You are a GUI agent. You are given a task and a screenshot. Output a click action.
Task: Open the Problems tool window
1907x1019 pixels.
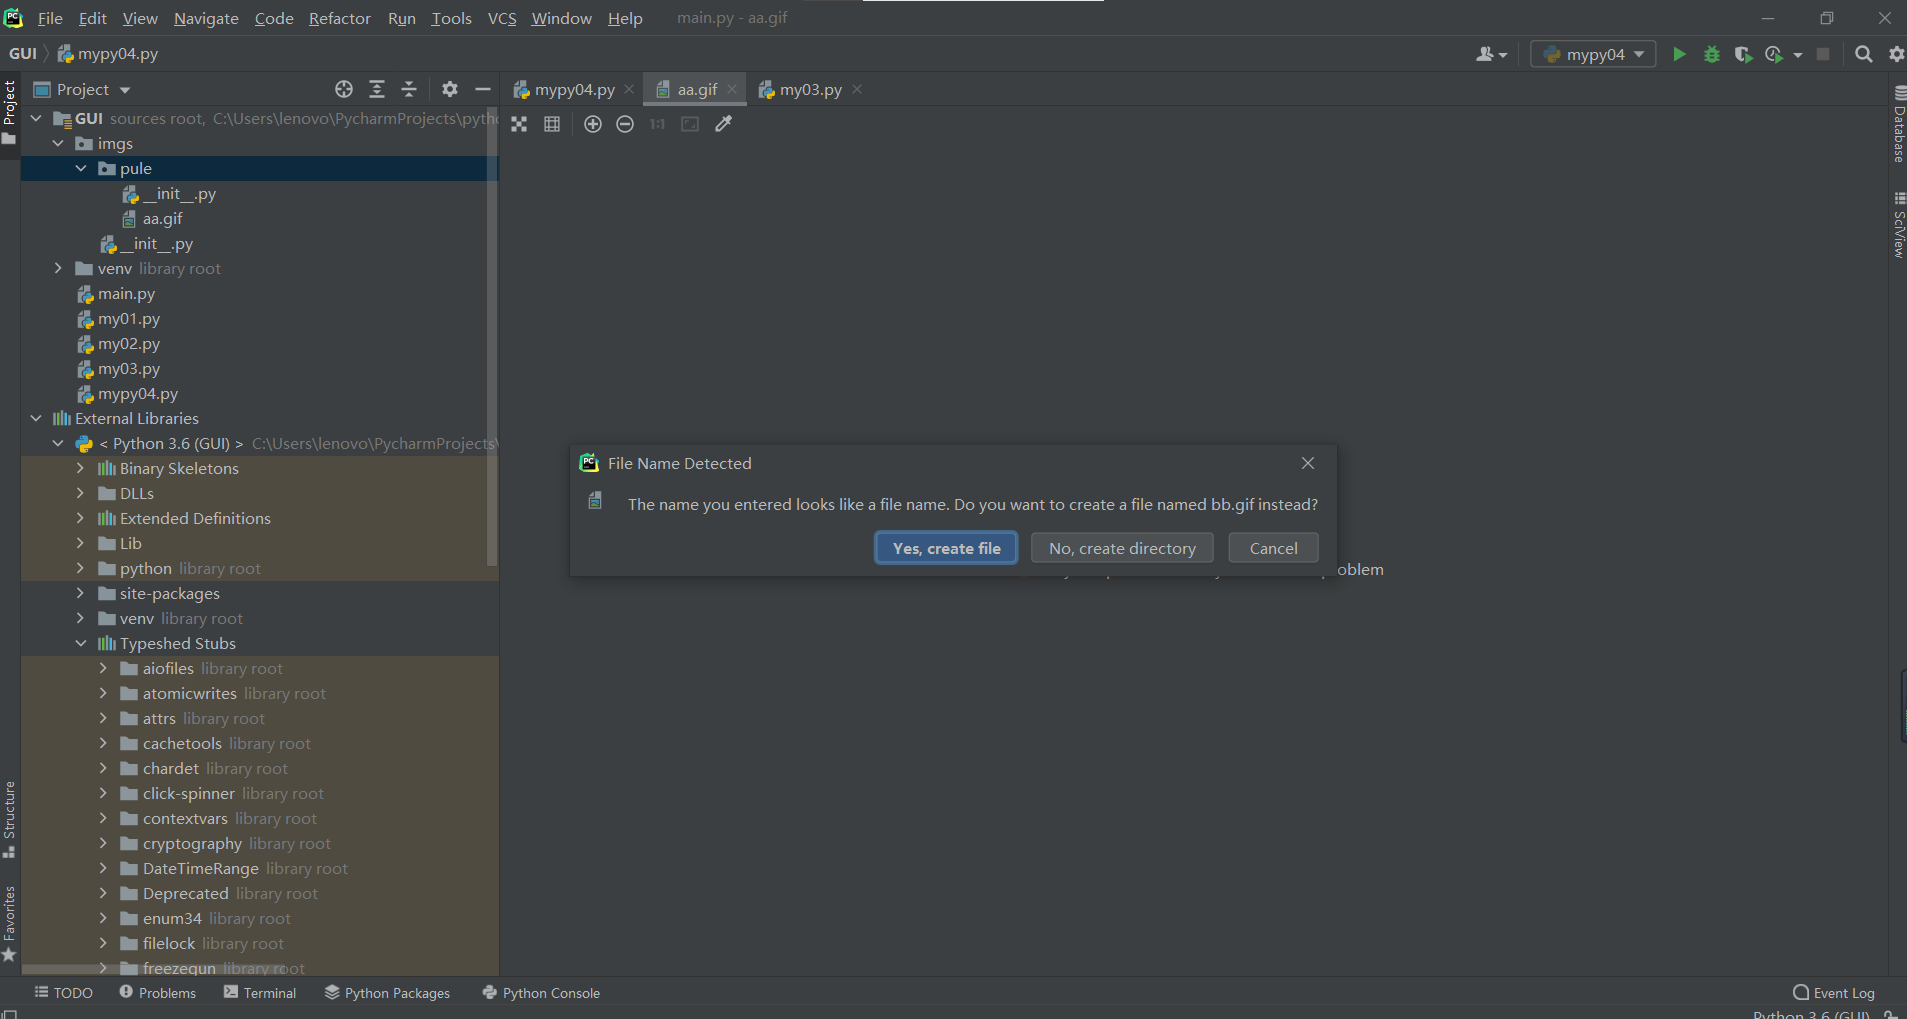[x=158, y=993]
